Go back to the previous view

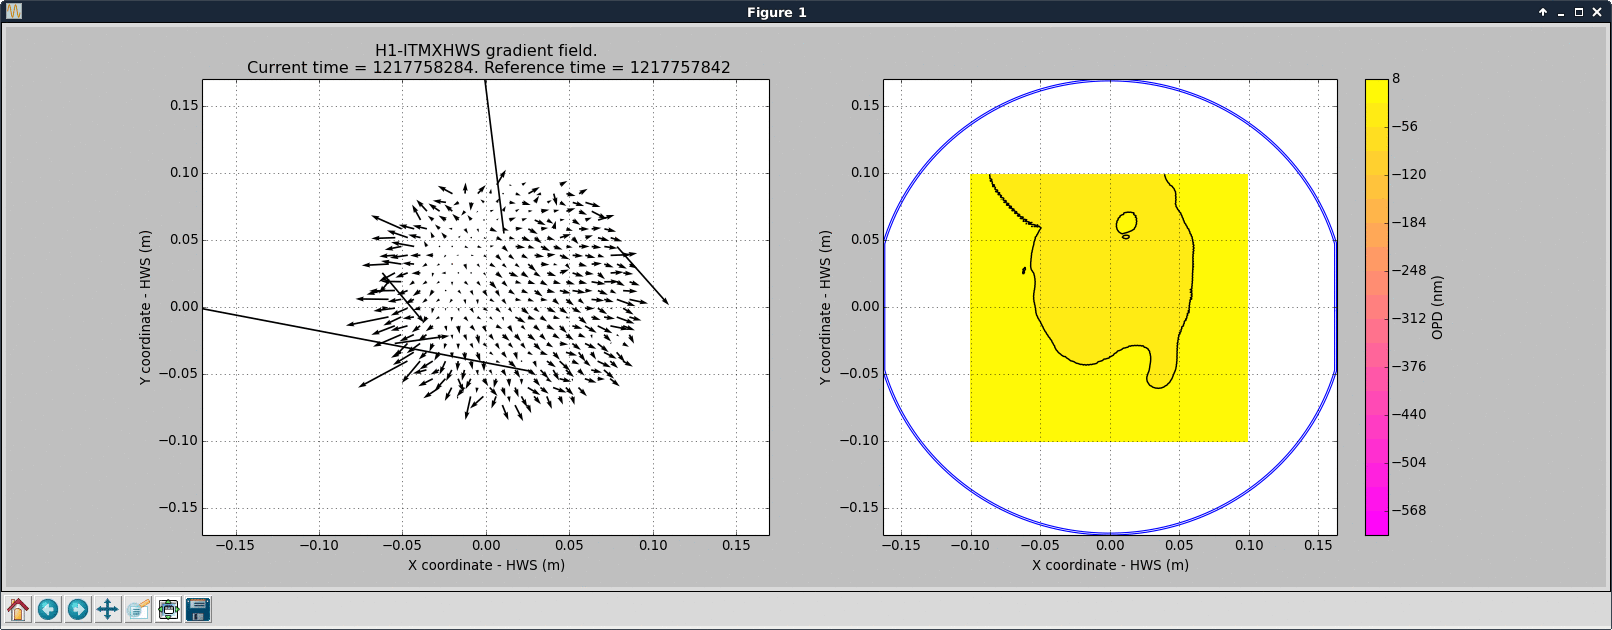tap(48, 609)
